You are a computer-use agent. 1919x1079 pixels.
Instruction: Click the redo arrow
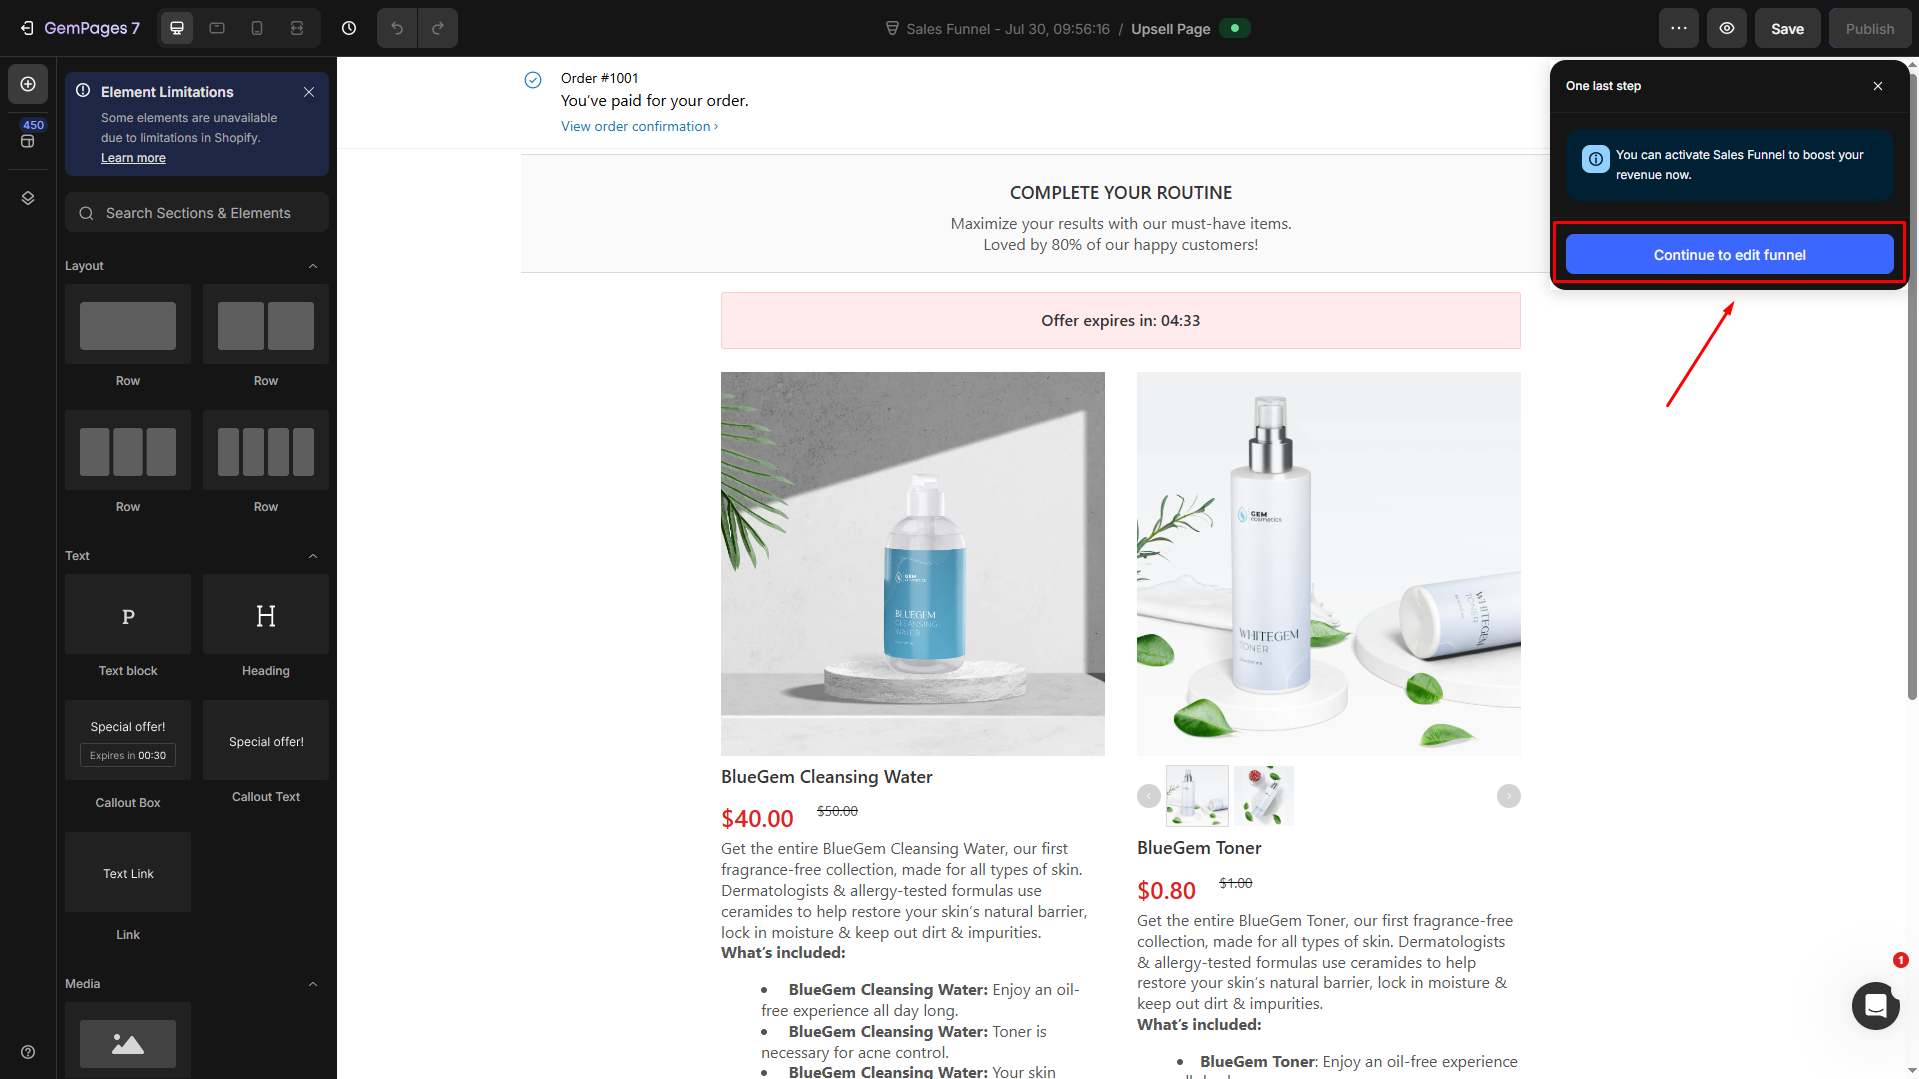coord(438,28)
